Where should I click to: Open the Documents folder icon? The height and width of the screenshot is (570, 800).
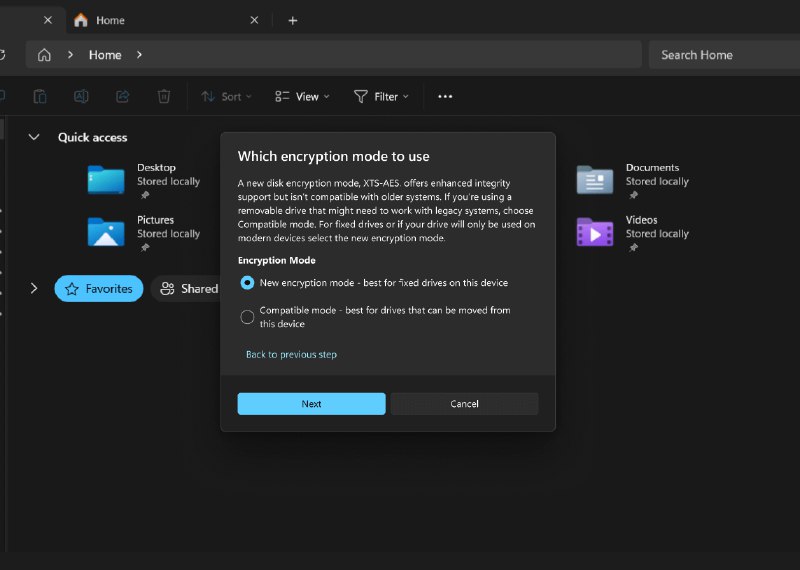click(x=595, y=180)
